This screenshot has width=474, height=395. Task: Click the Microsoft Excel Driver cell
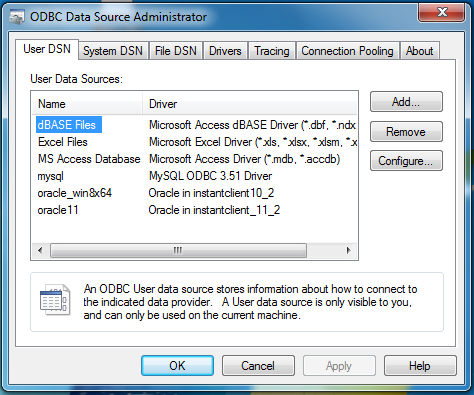tap(253, 142)
